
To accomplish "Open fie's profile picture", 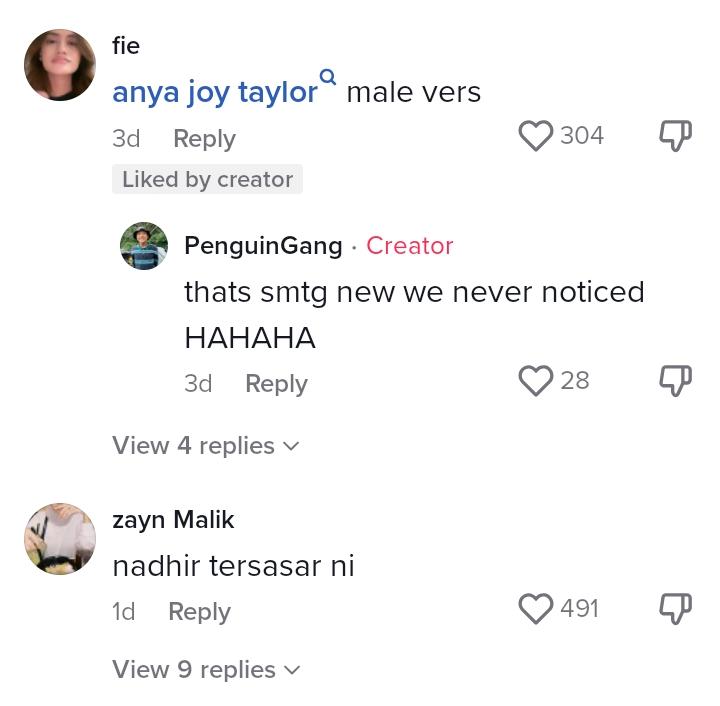I will pos(60,65).
